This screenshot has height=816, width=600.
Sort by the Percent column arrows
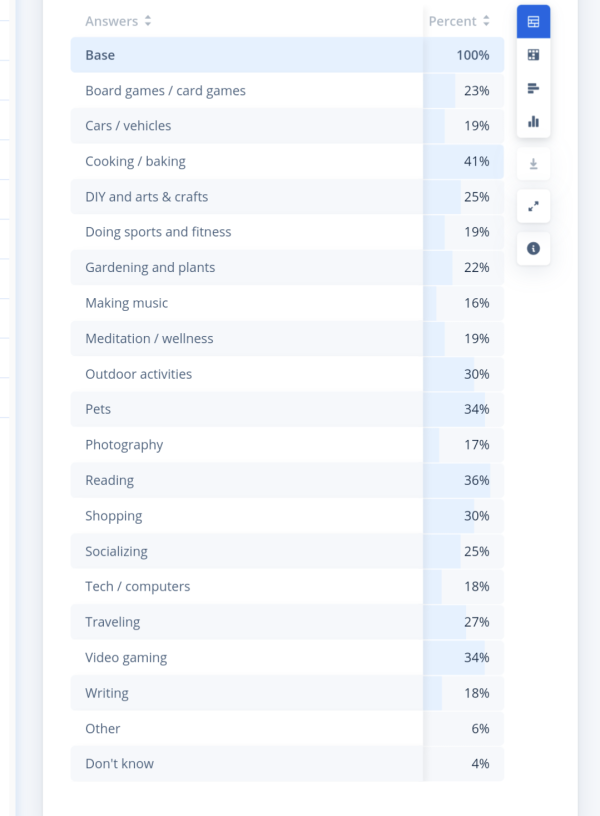pos(487,21)
